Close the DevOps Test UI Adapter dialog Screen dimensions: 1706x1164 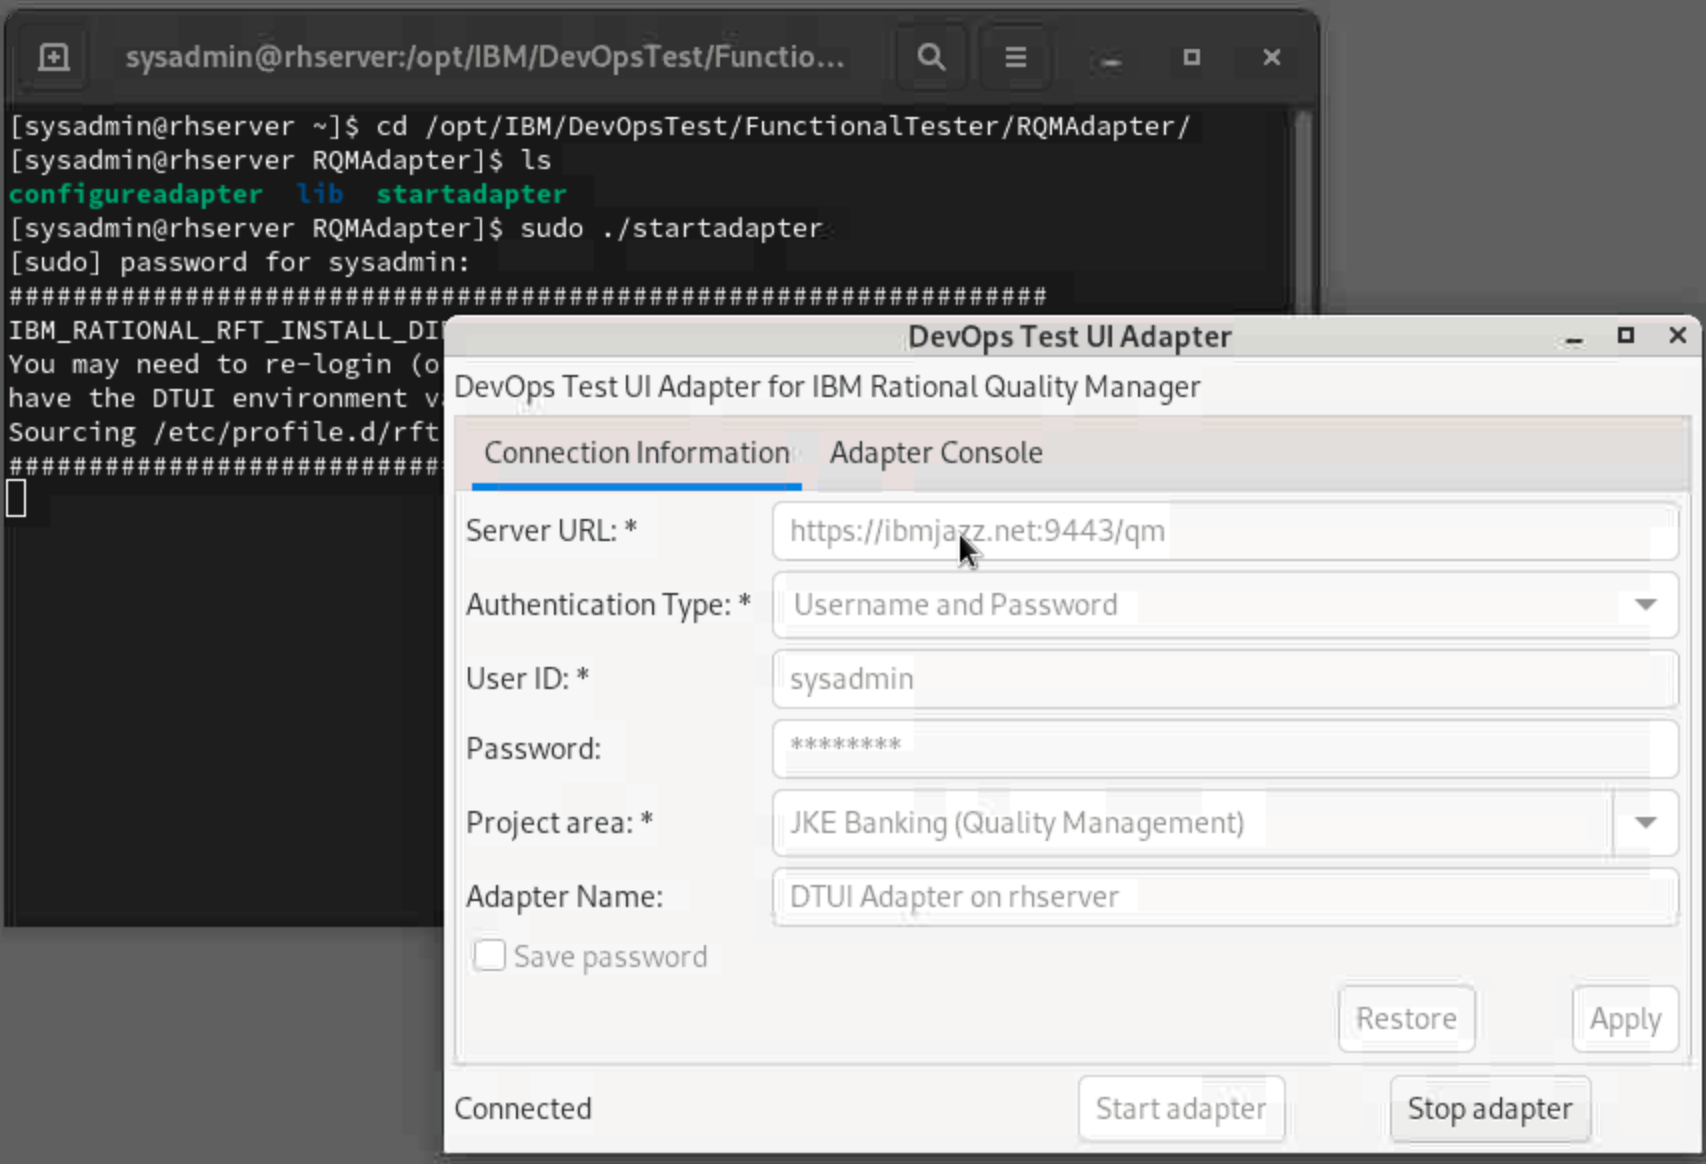tap(1678, 336)
